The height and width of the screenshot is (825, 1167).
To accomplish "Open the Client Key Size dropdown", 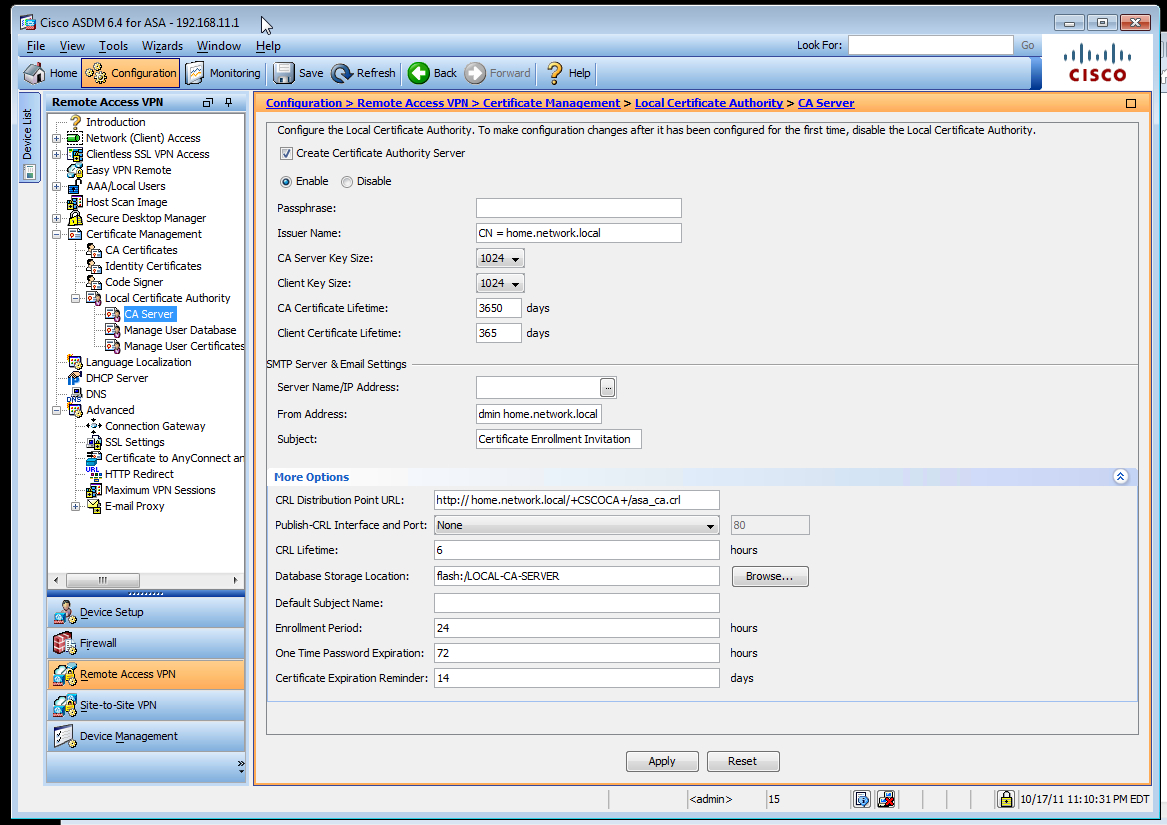I will [500, 283].
